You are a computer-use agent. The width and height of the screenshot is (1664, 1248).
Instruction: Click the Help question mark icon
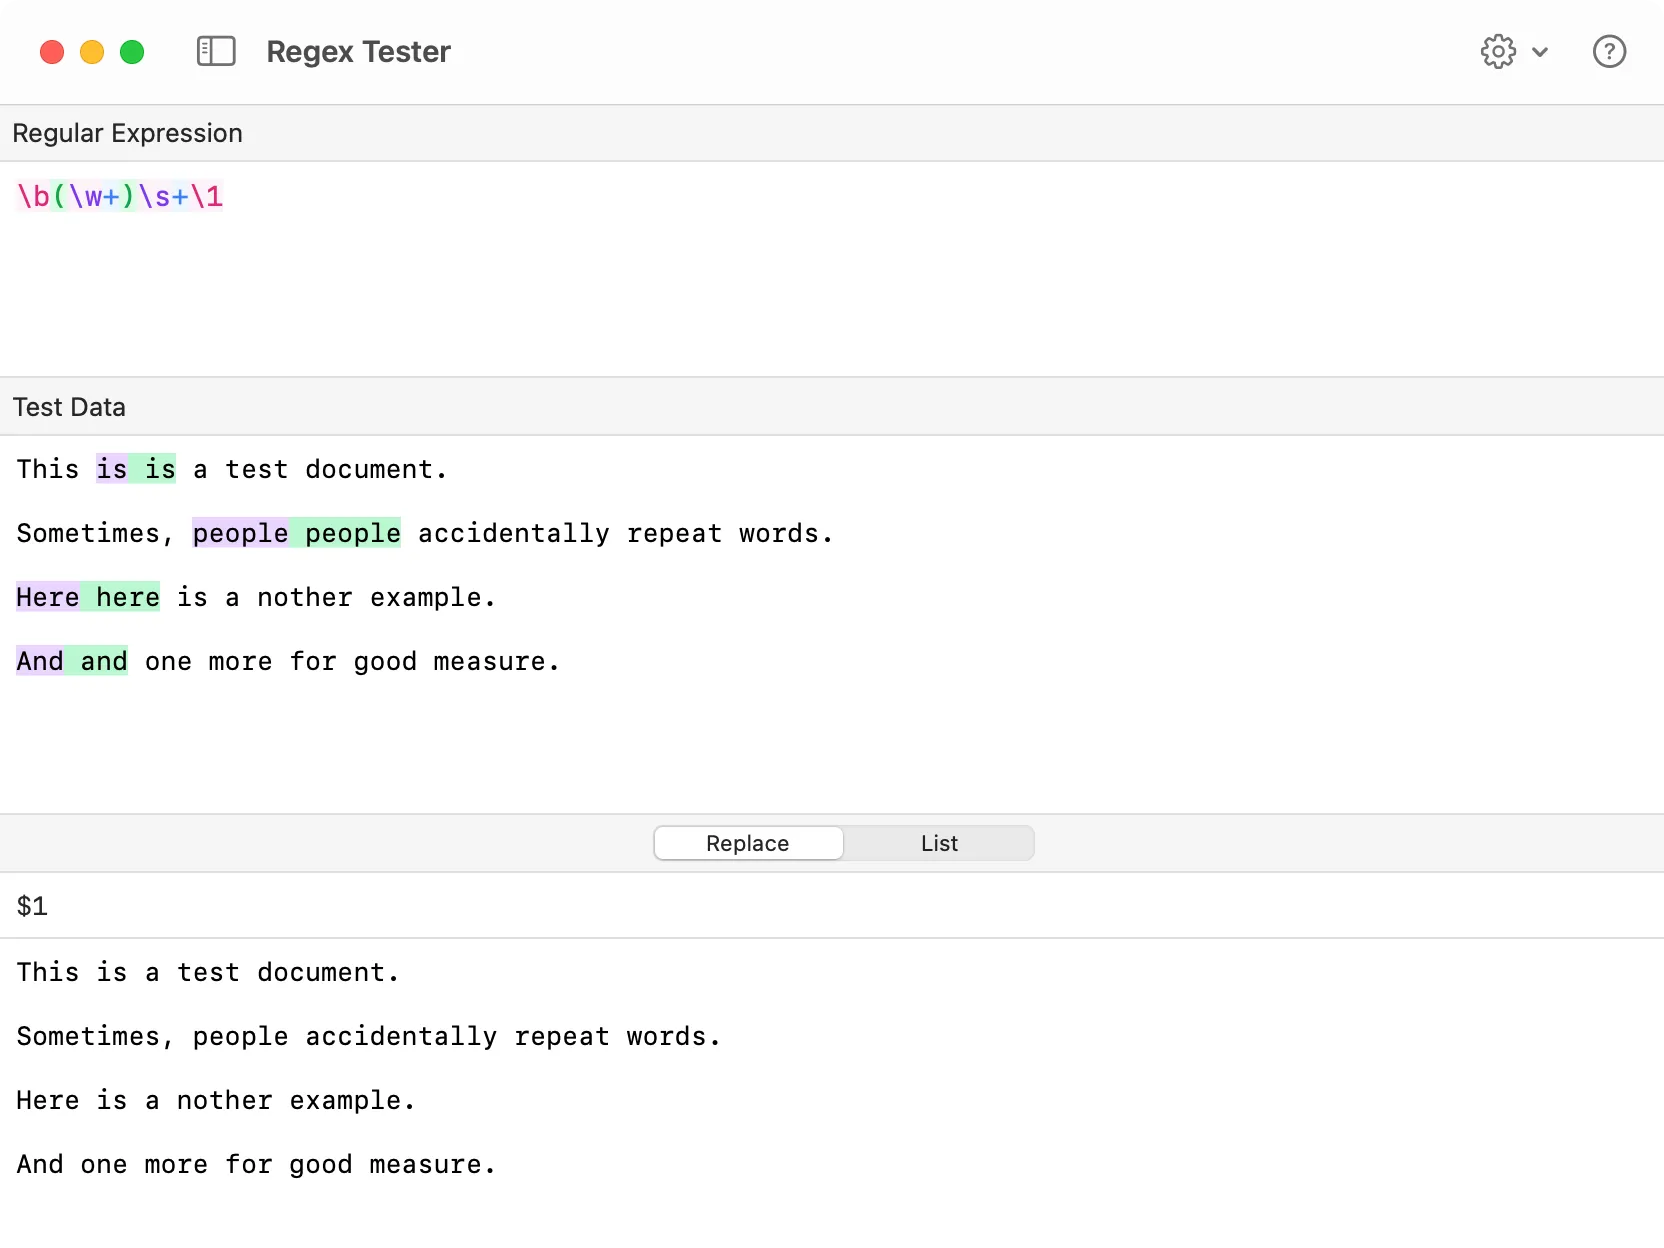[x=1609, y=51]
